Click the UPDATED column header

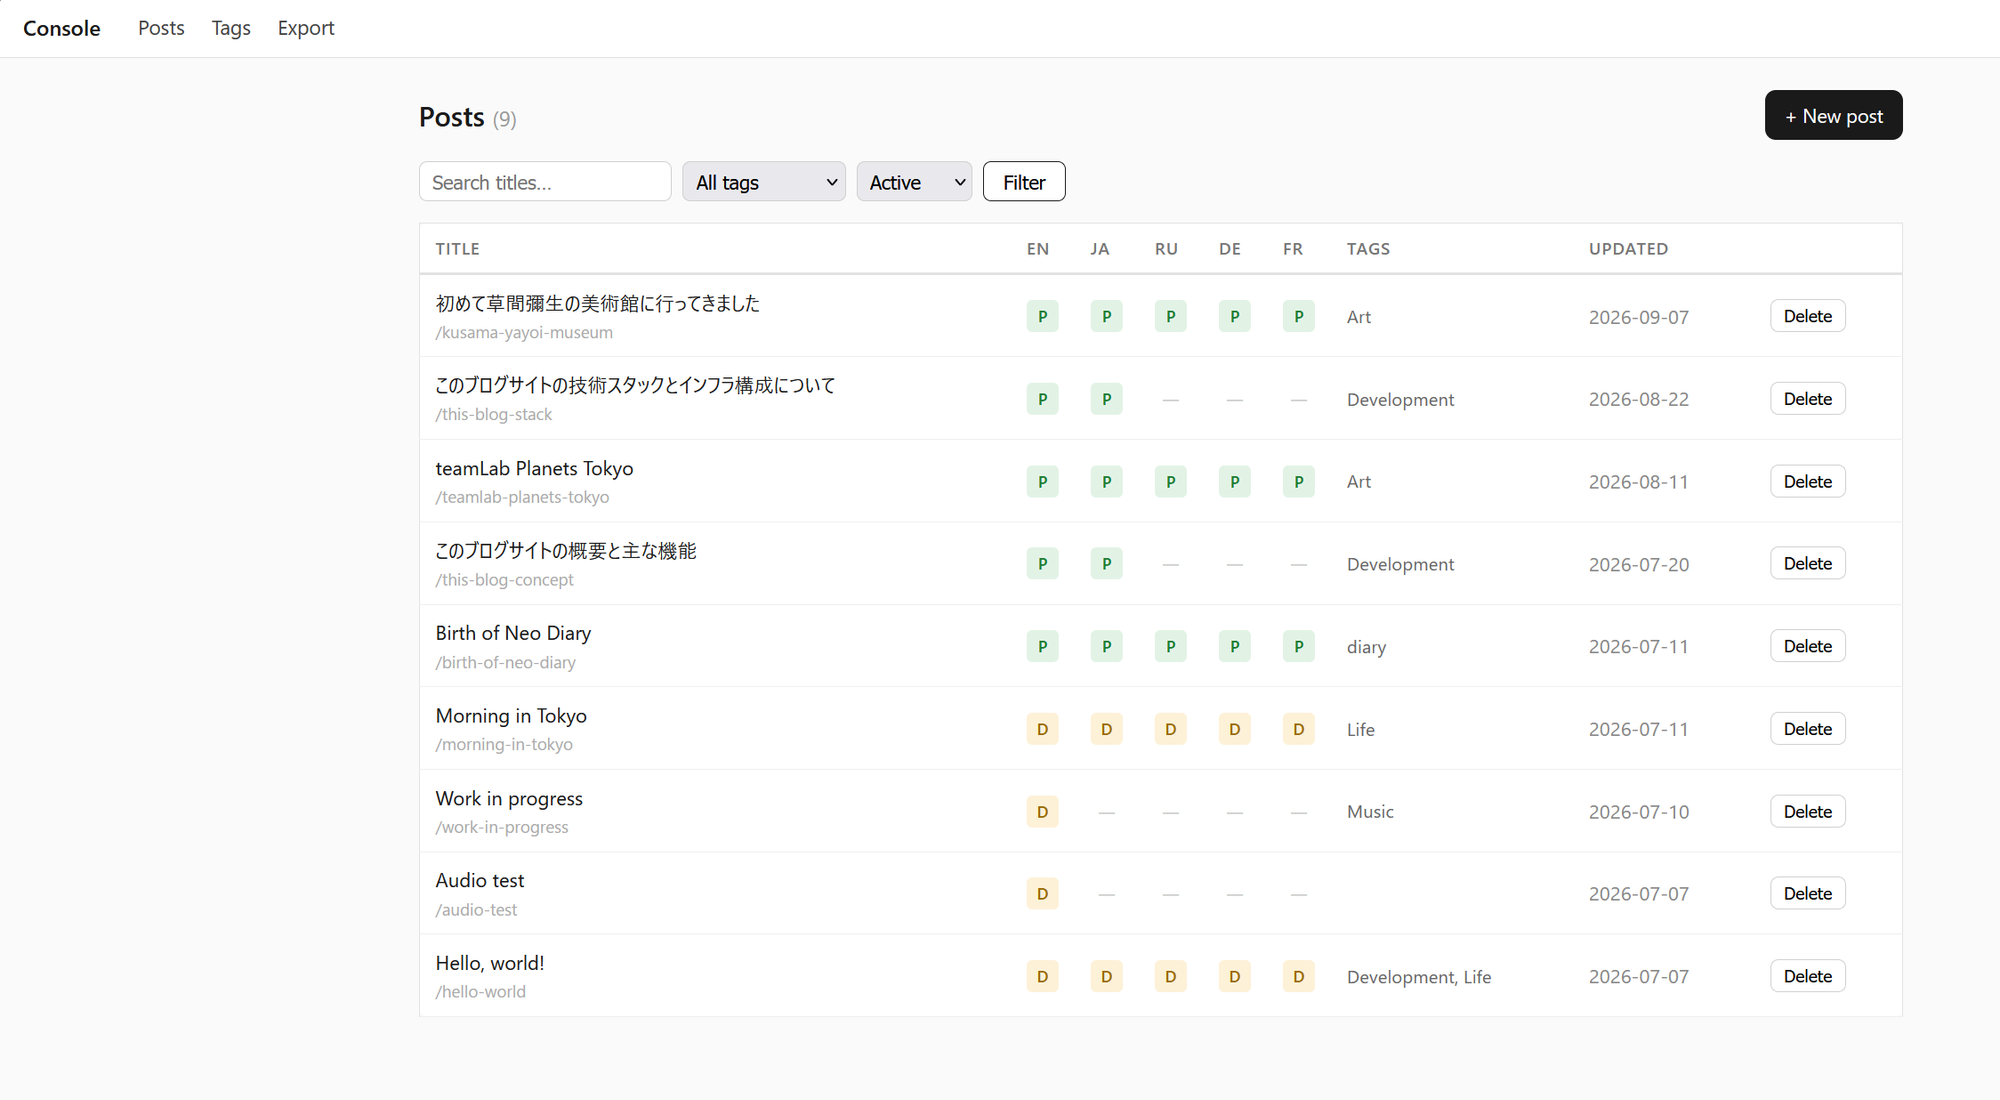tap(1628, 249)
